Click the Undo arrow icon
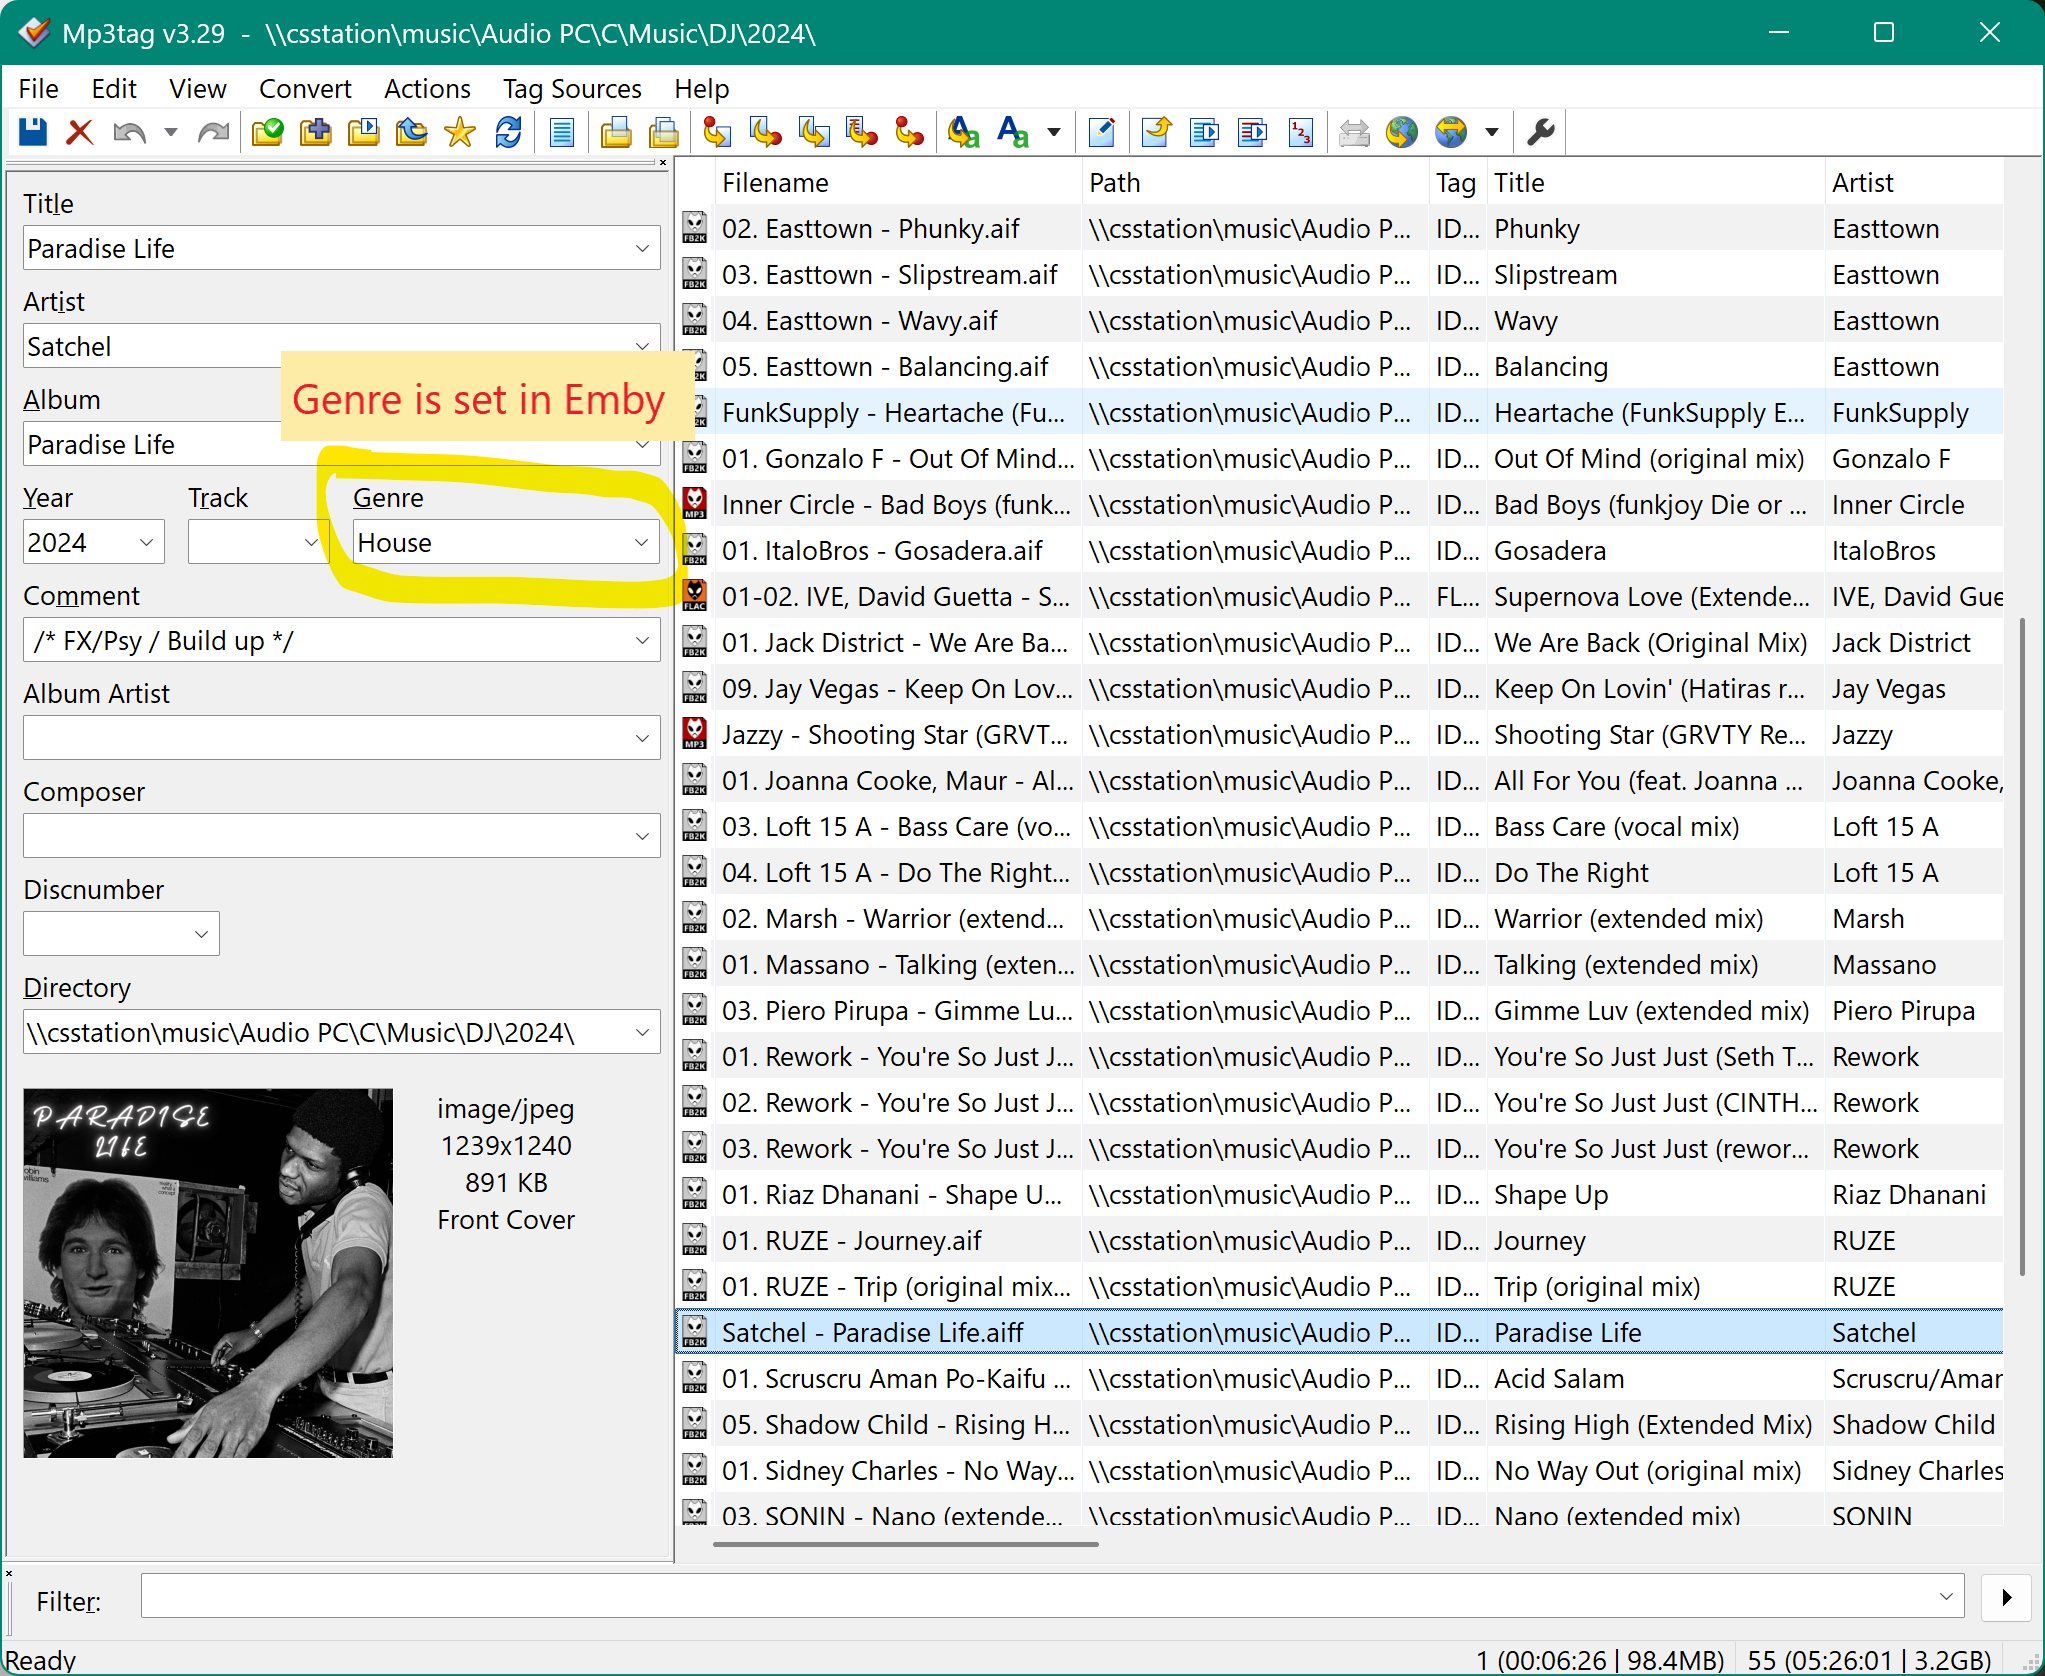This screenshot has height=1676, width=2045. (x=129, y=132)
